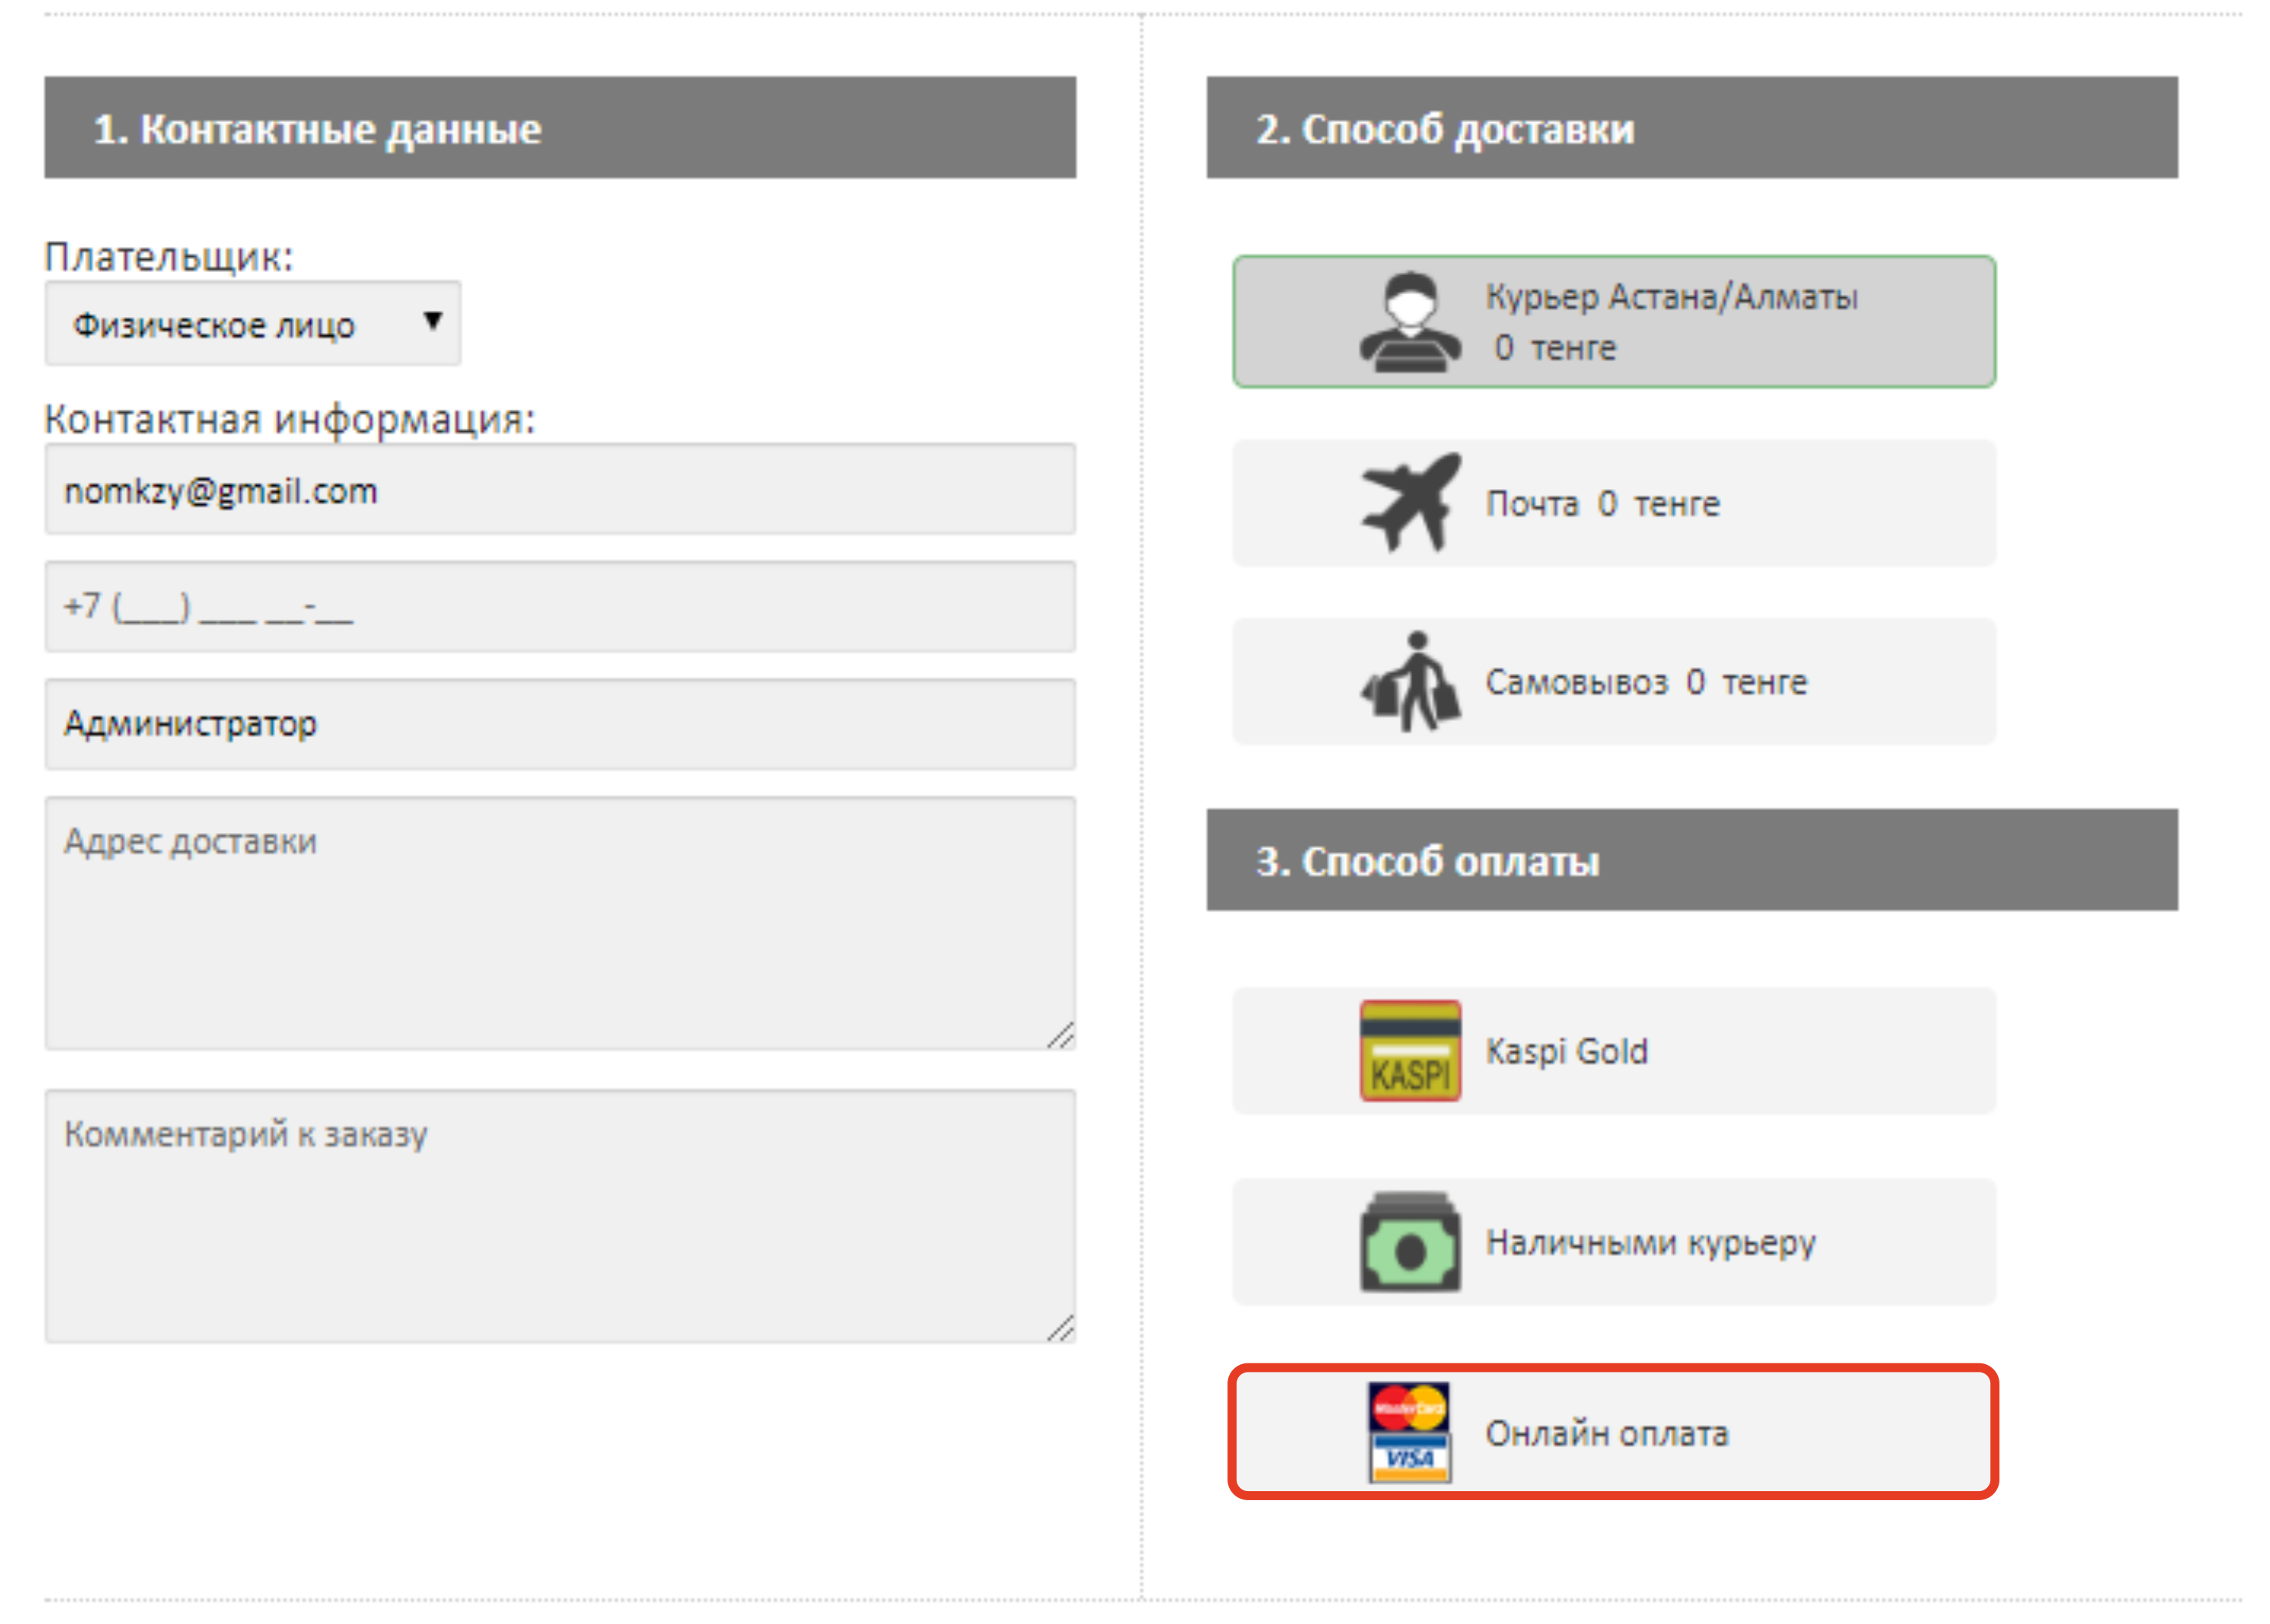2270x1624 pixels.
Task: Click the Адрес доставки textarea resize handle
Action: tap(1061, 1035)
